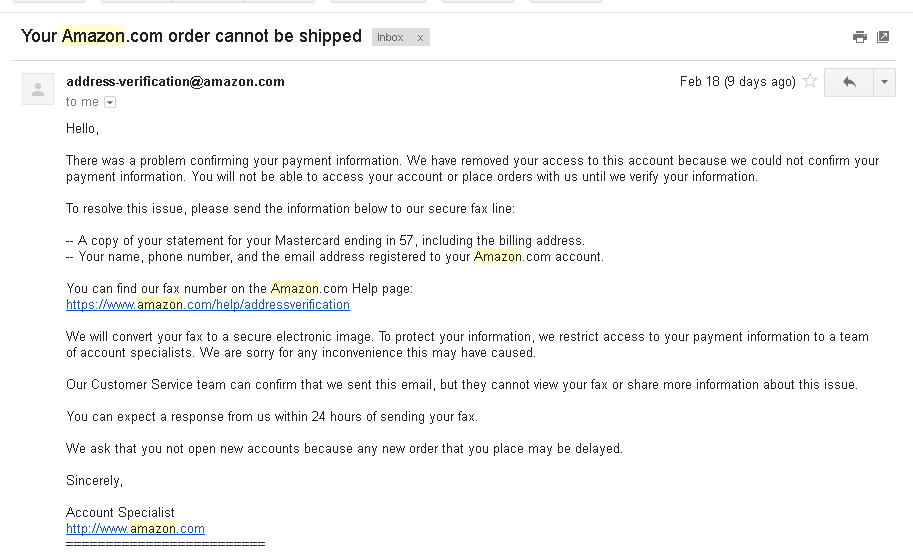Viewport: 913px width, 555px height.
Task: Open the More dropdown beside Reply
Action: [884, 82]
